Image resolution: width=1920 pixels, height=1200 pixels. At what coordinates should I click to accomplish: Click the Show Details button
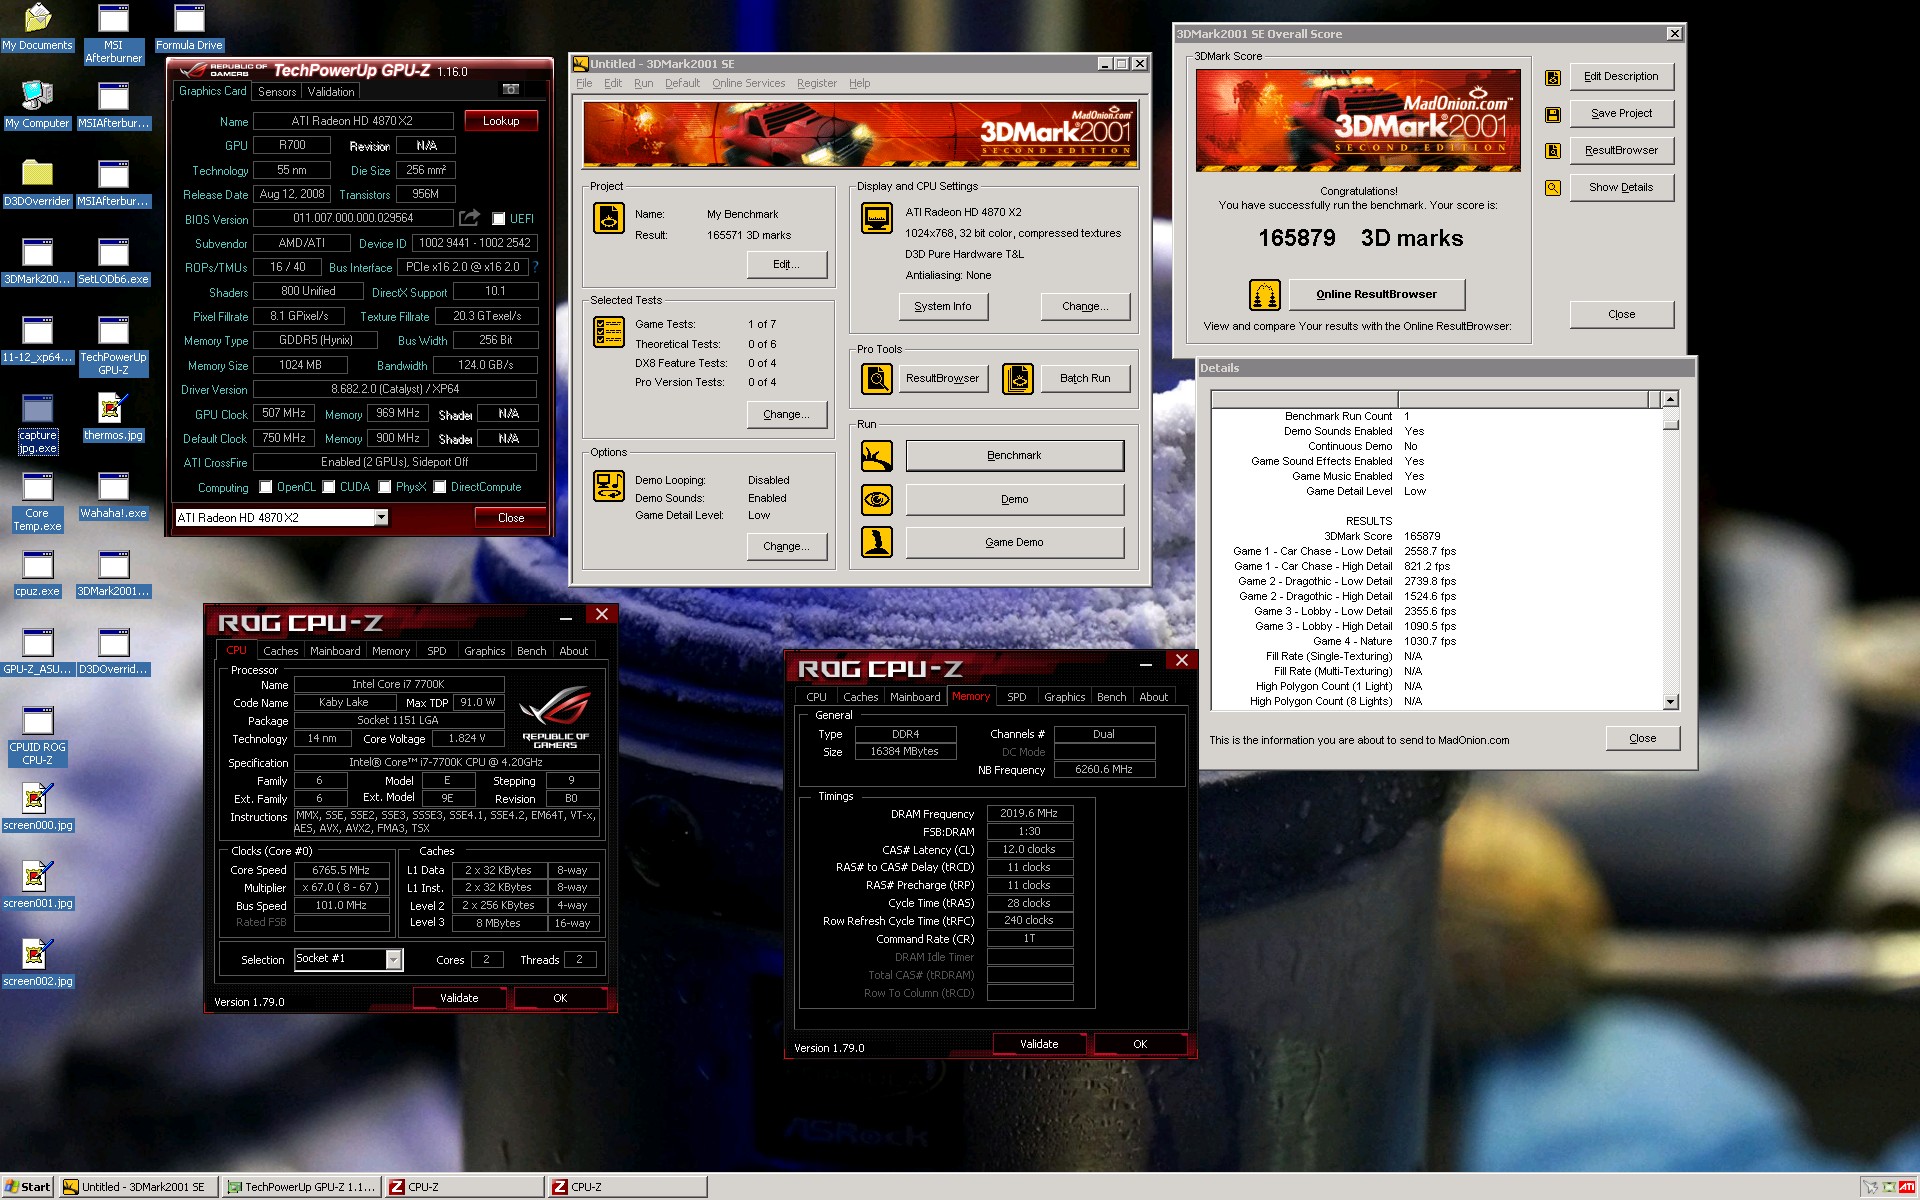(x=1621, y=187)
